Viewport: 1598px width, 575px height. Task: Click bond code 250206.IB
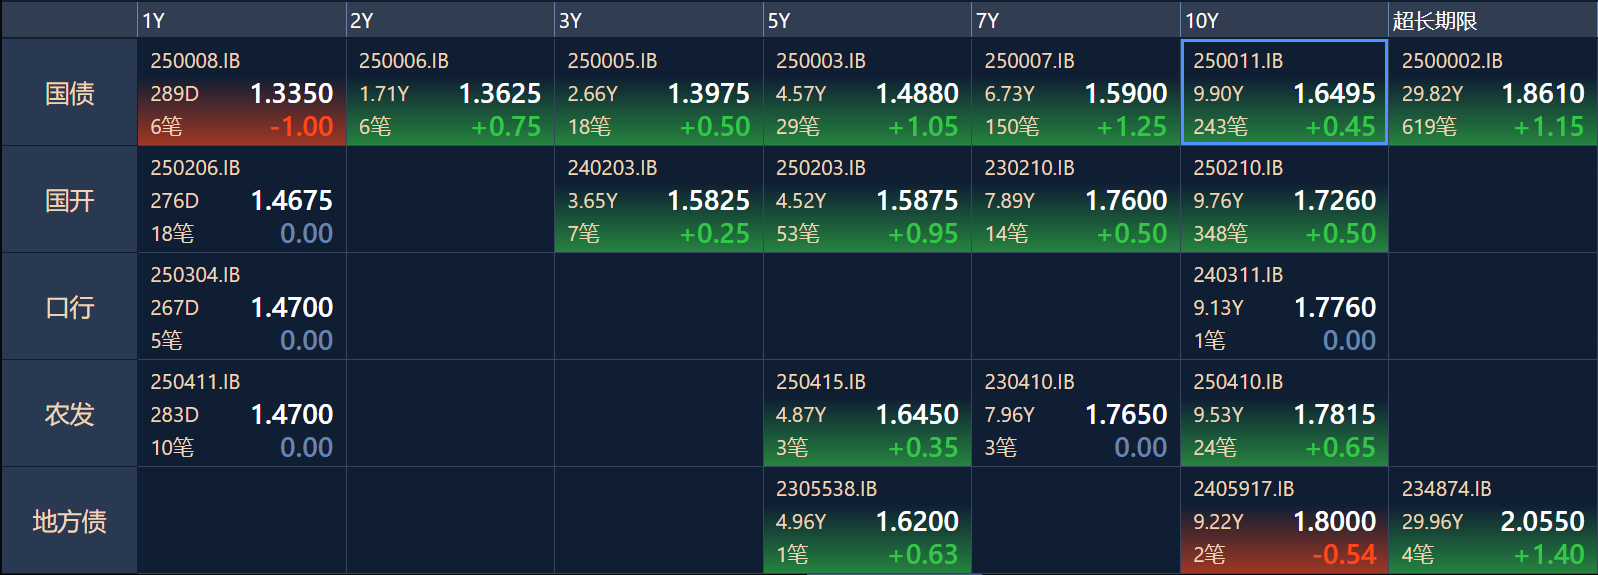(x=195, y=168)
